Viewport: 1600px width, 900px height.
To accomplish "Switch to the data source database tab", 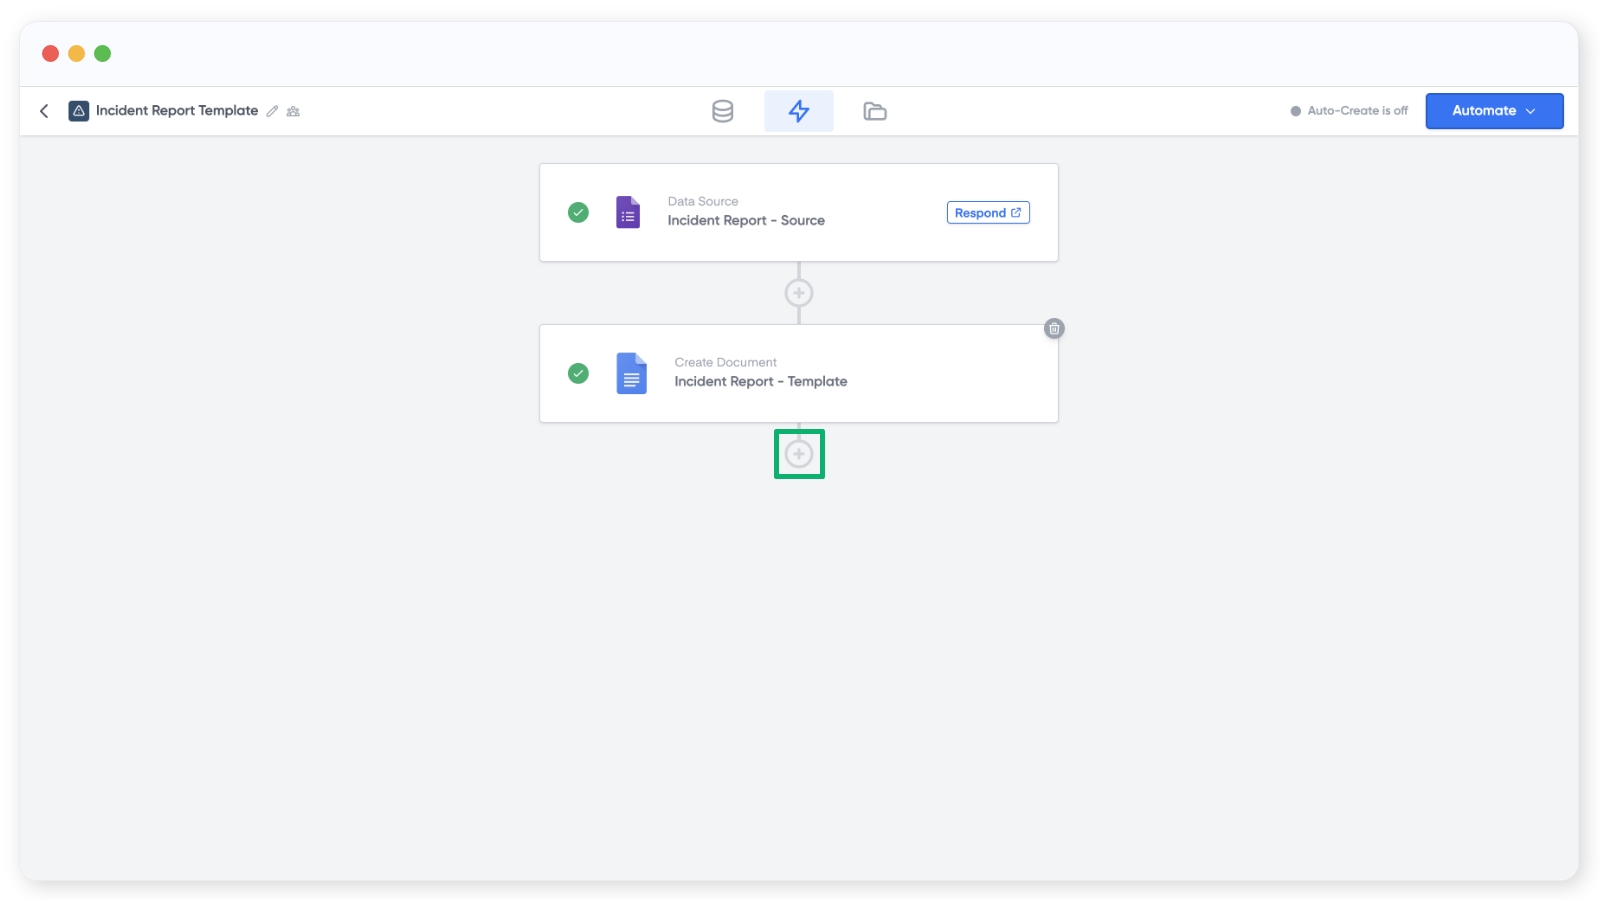I will pos(722,111).
